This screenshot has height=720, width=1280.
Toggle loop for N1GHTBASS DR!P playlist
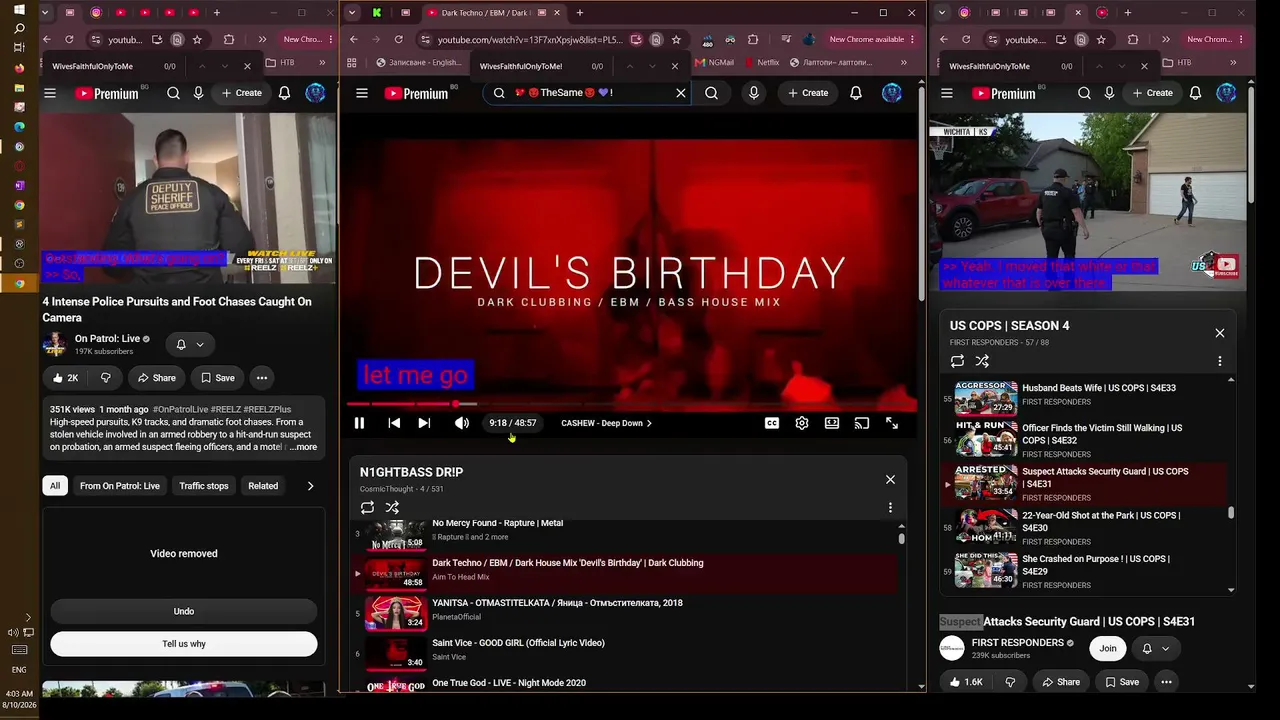point(367,507)
